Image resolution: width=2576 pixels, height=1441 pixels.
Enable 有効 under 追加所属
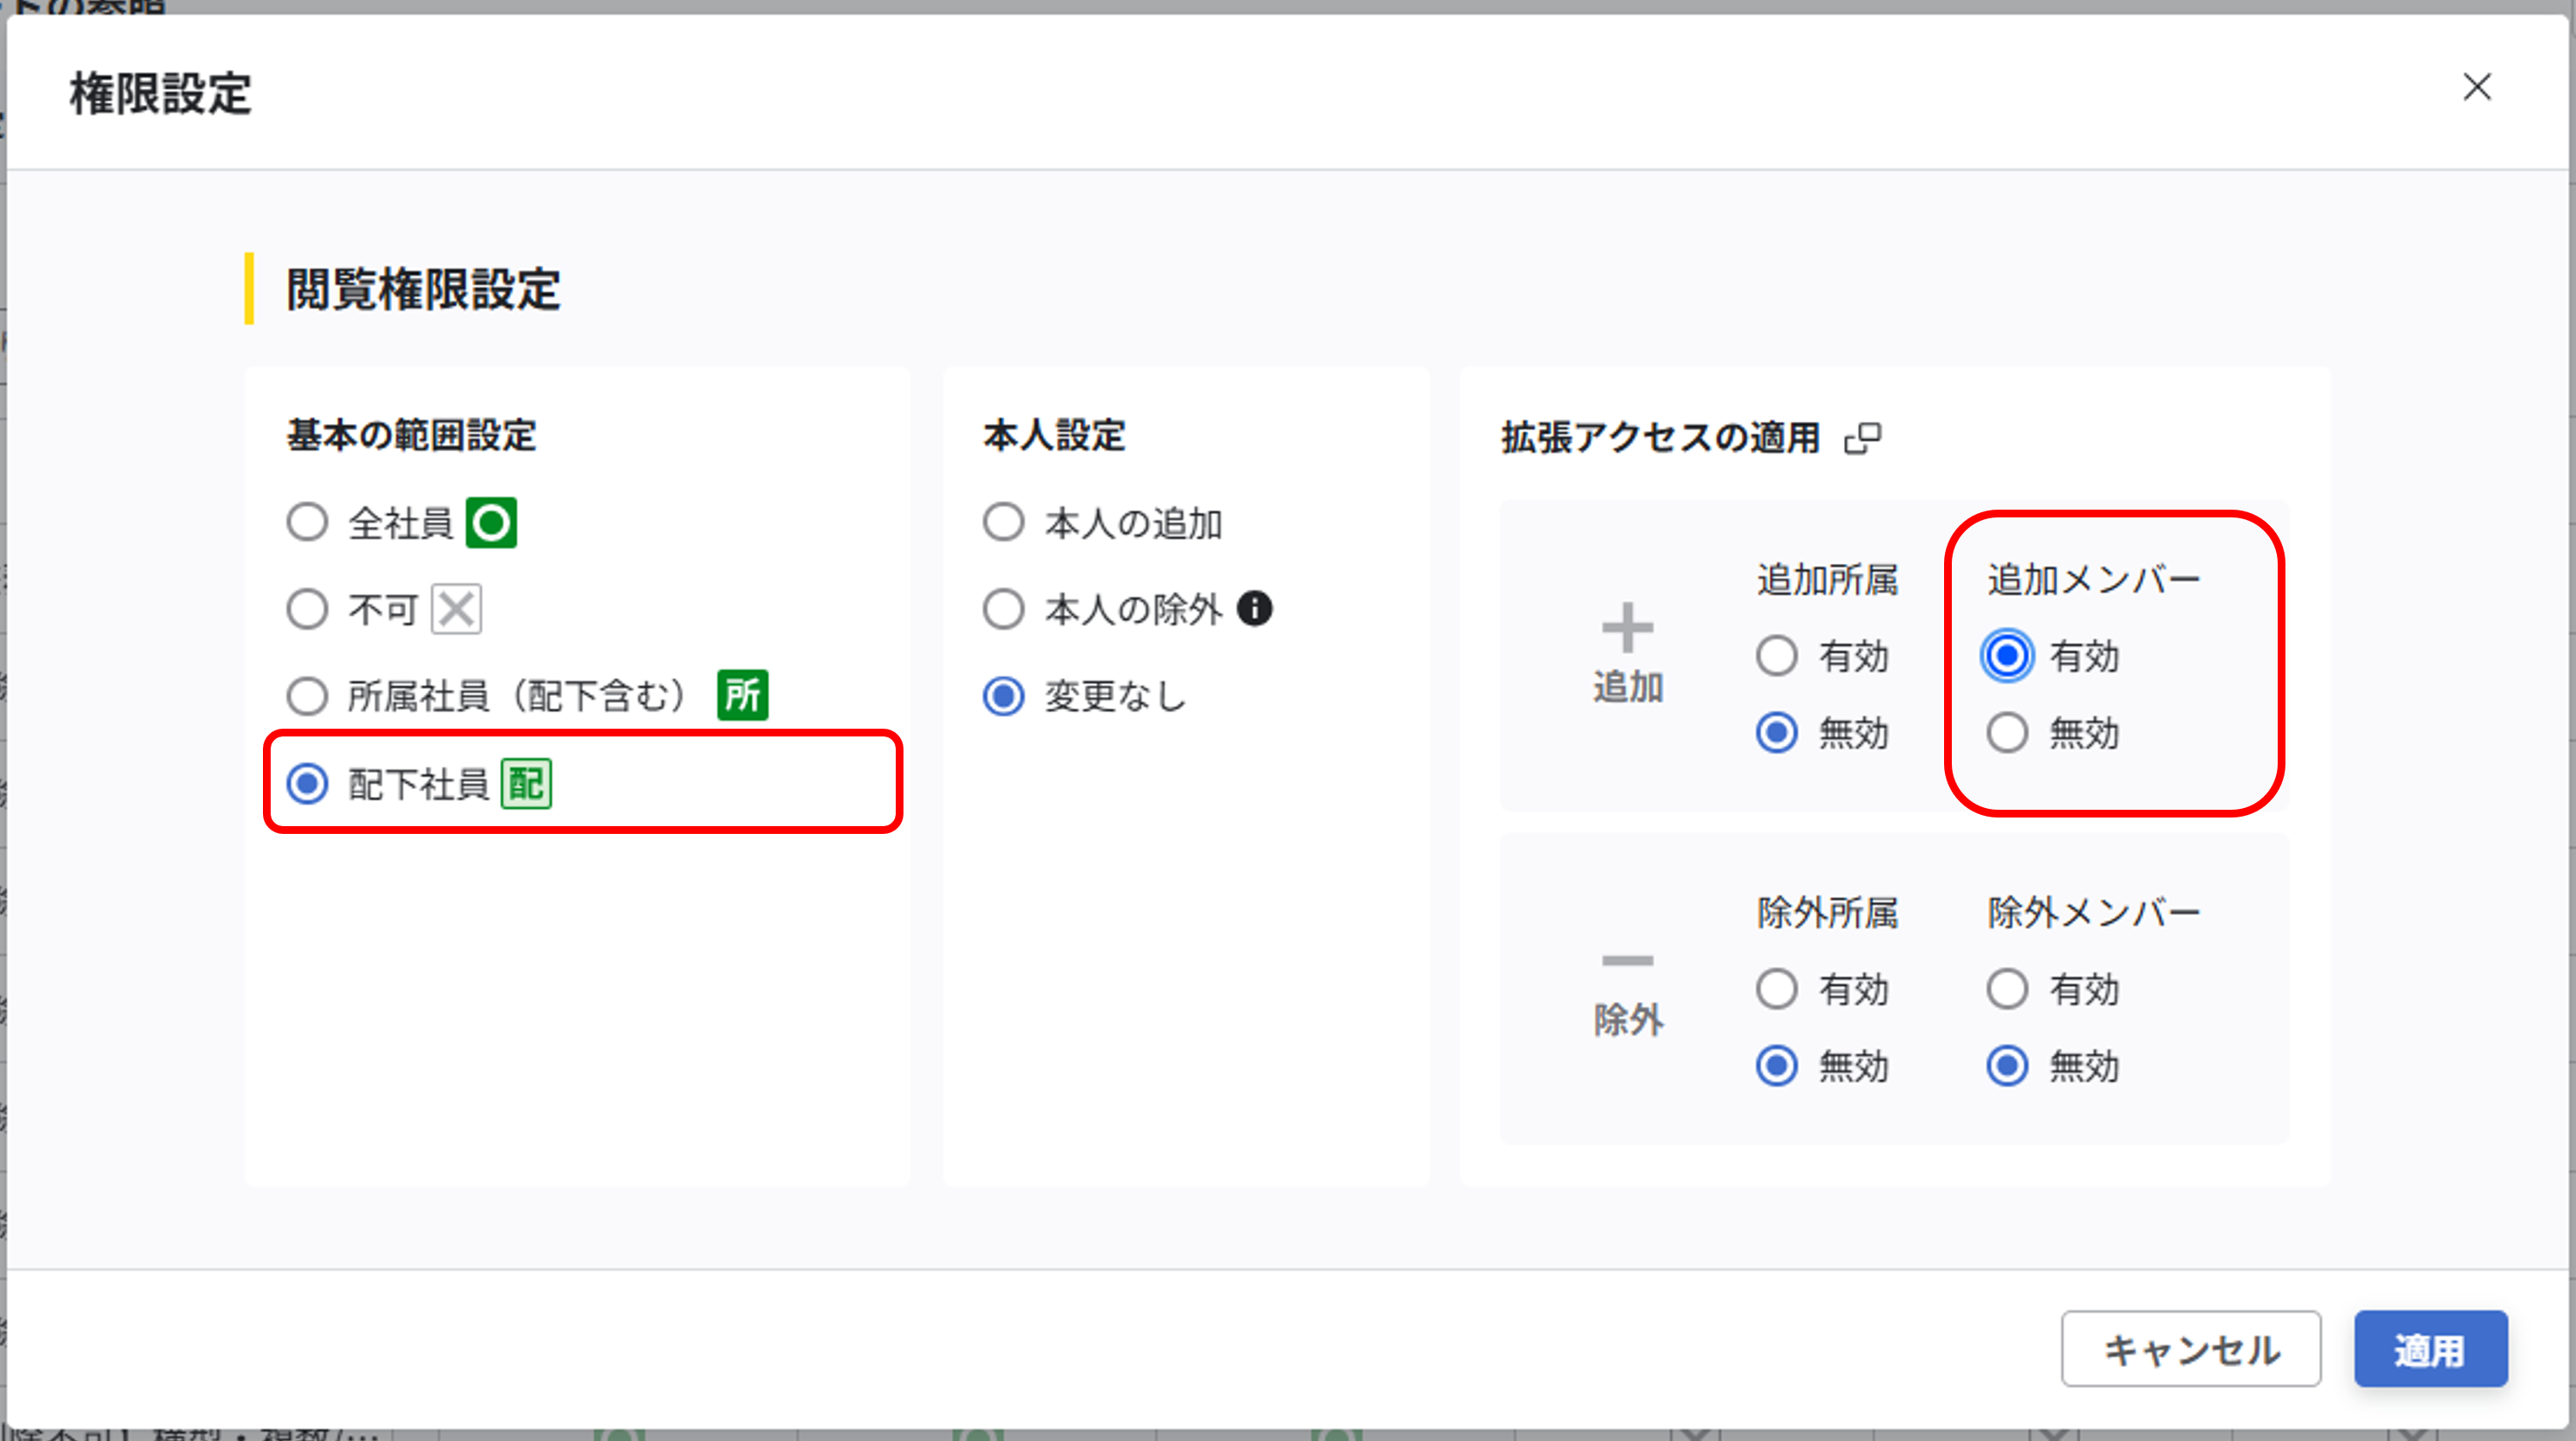pyautogui.click(x=1777, y=656)
